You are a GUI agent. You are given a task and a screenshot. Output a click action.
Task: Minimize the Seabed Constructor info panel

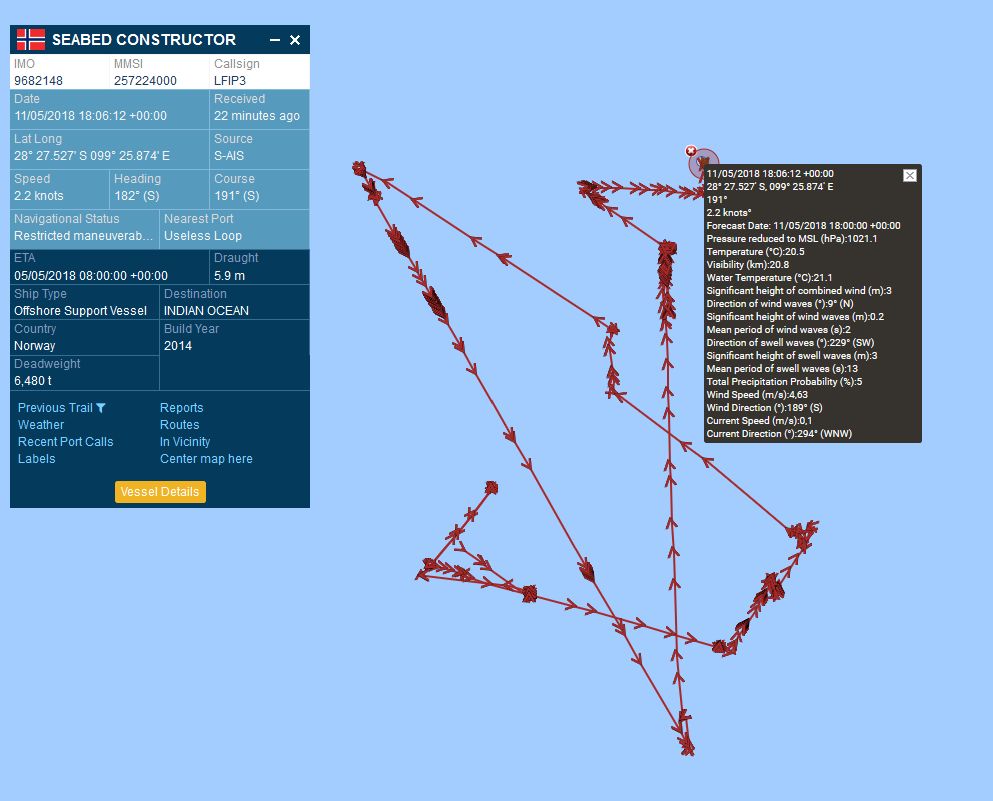tap(275, 40)
